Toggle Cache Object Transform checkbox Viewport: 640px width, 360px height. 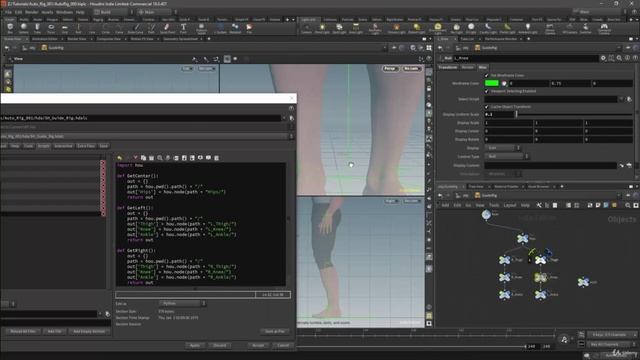coord(487,107)
